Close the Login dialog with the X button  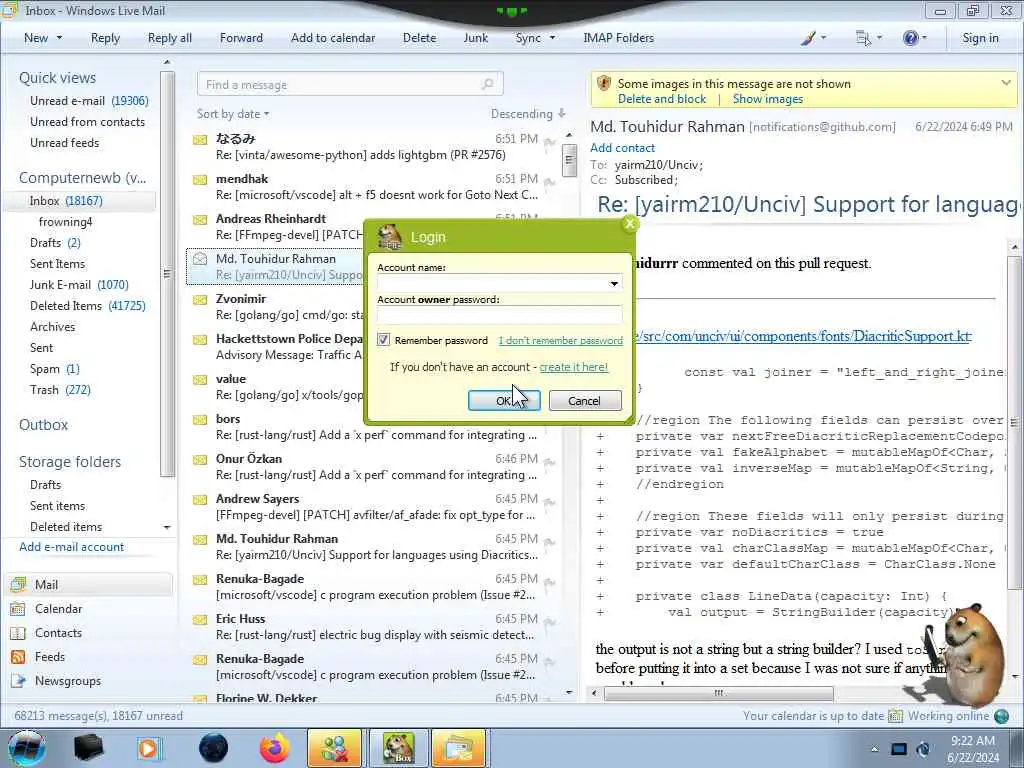point(630,224)
